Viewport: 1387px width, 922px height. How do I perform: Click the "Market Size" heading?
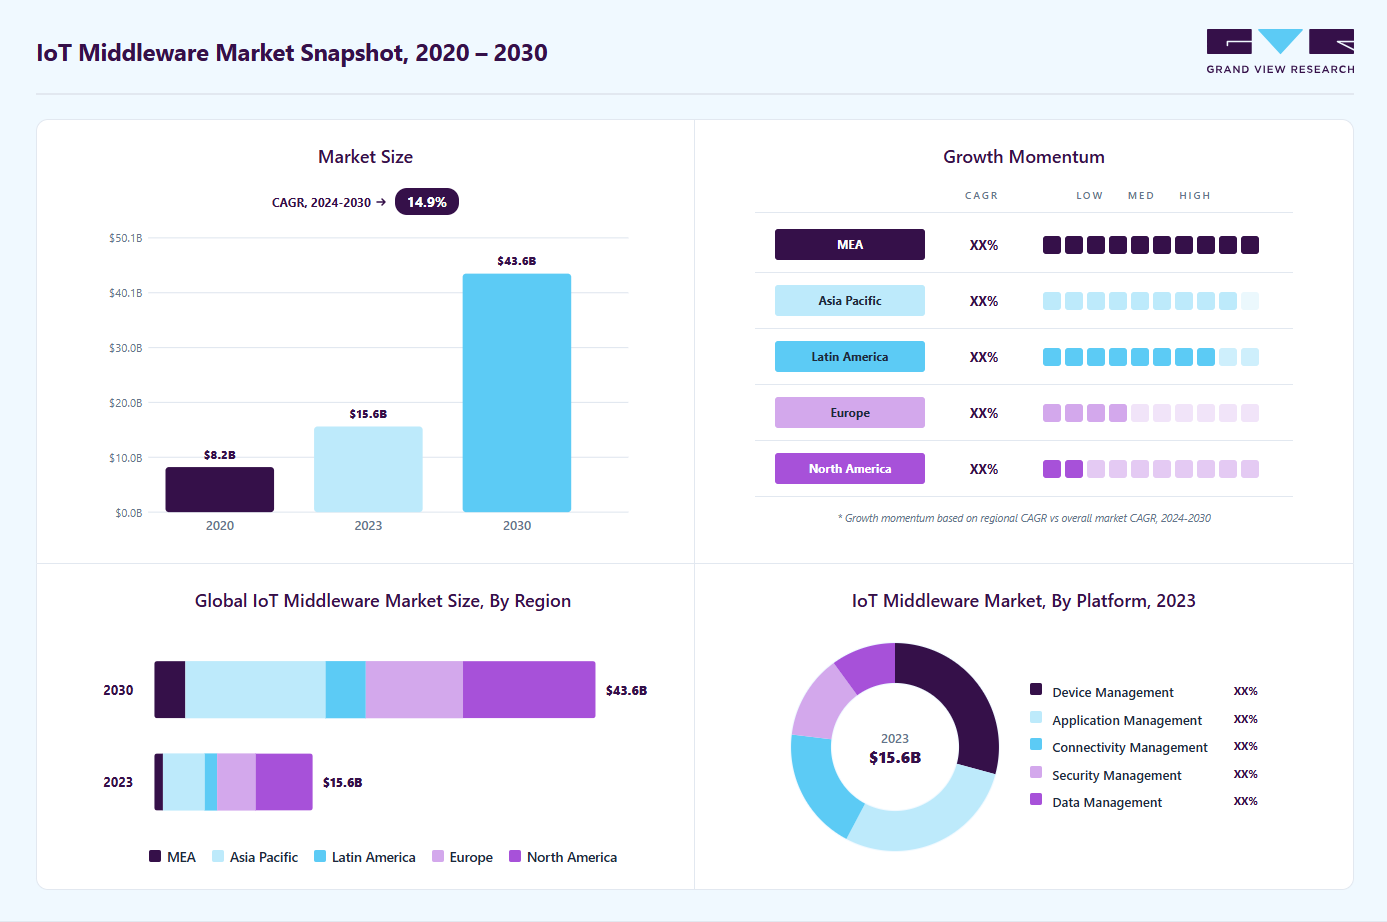(365, 157)
